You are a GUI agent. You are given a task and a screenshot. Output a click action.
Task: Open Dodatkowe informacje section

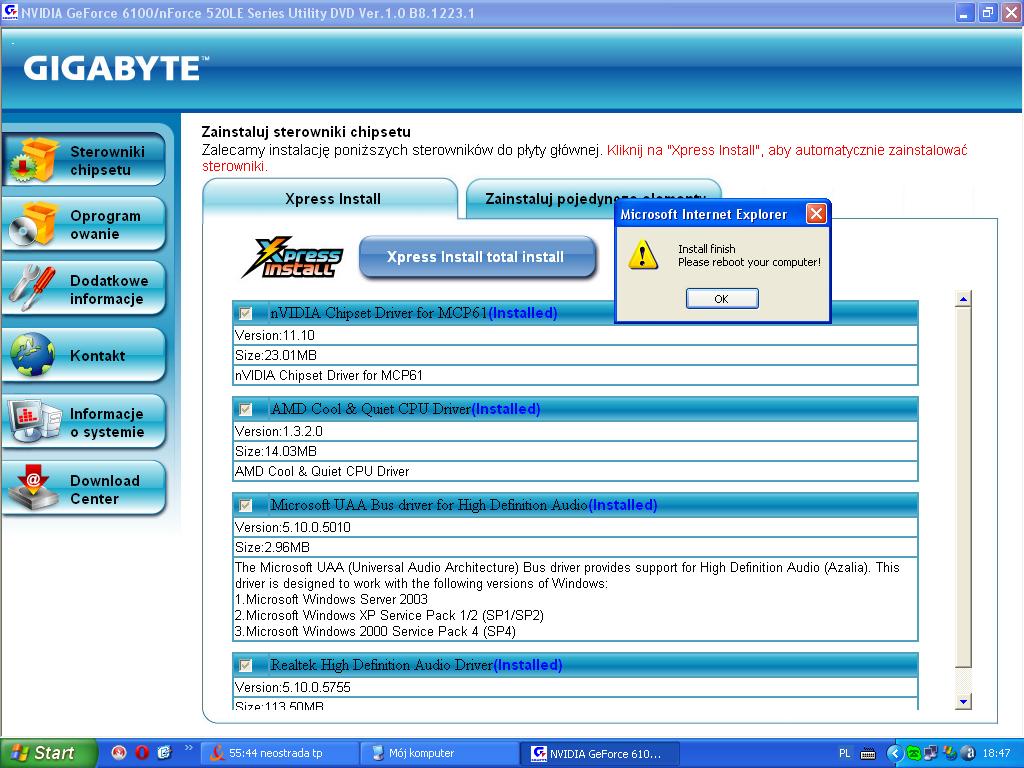84,289
